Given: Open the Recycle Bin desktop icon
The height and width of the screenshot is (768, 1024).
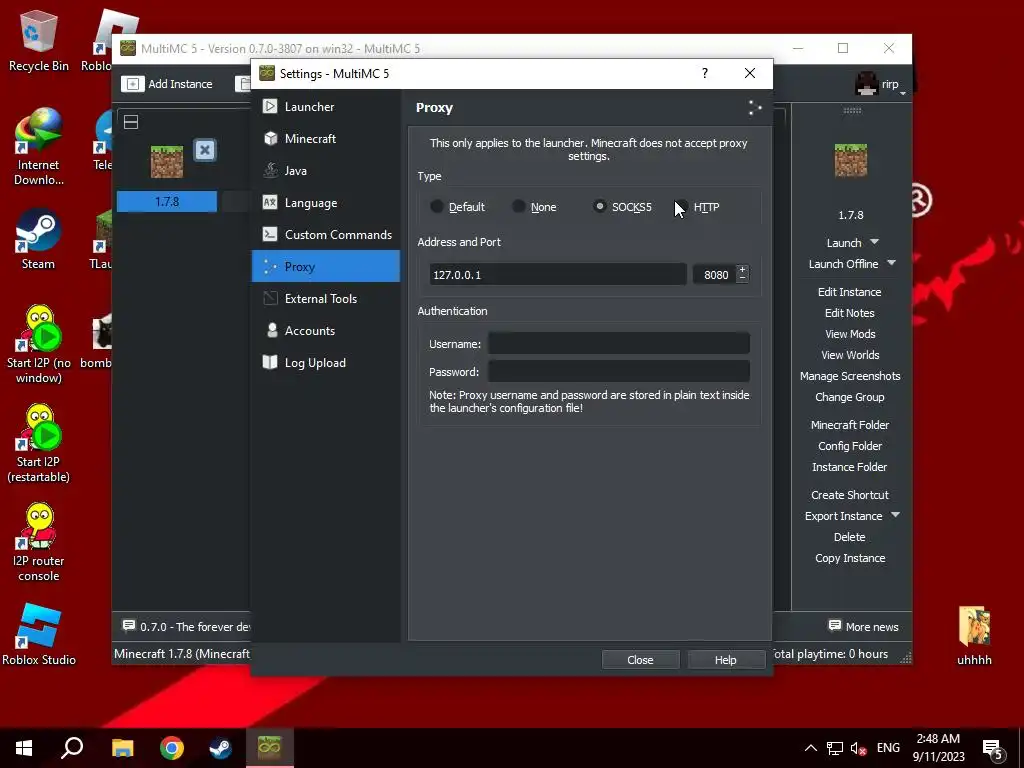Looking at the screenshot, I should [38, 40].
